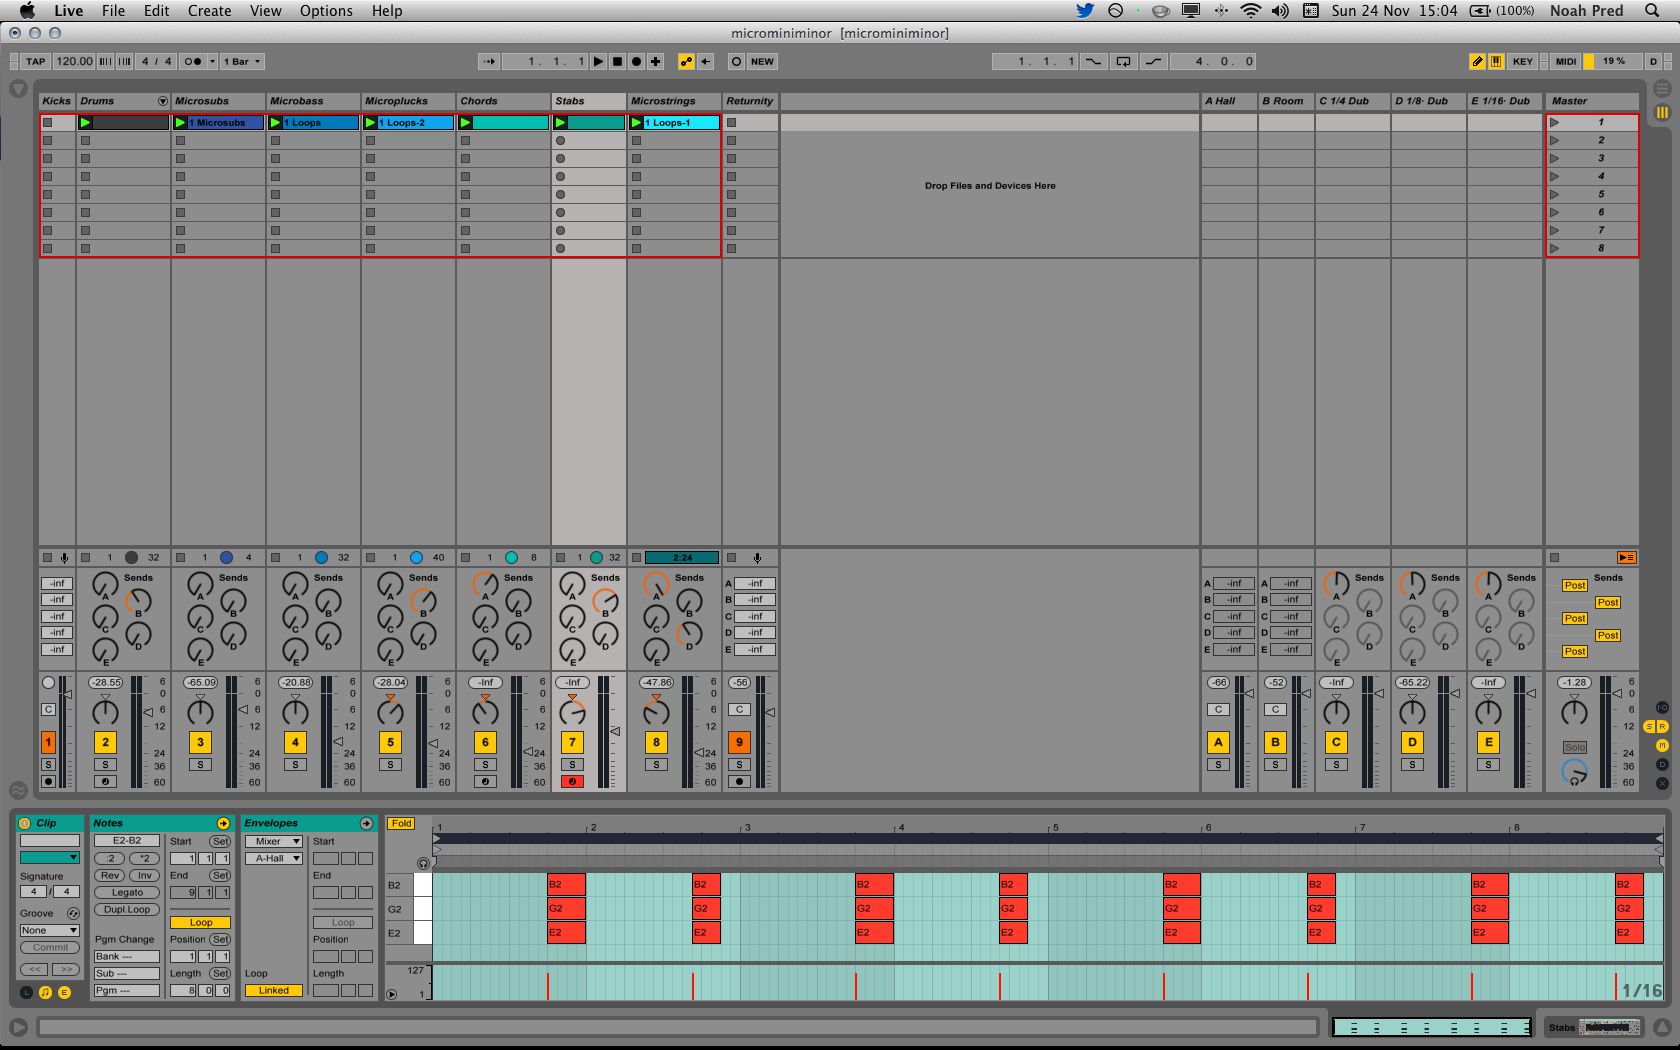
Task: Open the View menu
Action: point(265,11)
